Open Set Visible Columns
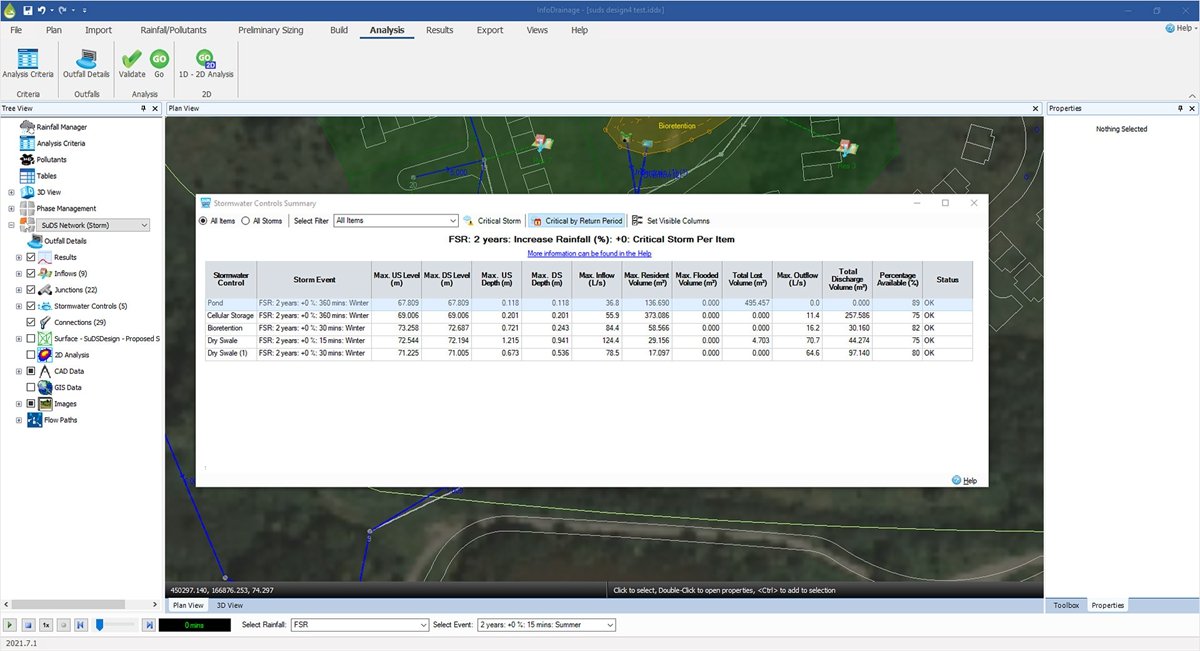 [671, 220]
